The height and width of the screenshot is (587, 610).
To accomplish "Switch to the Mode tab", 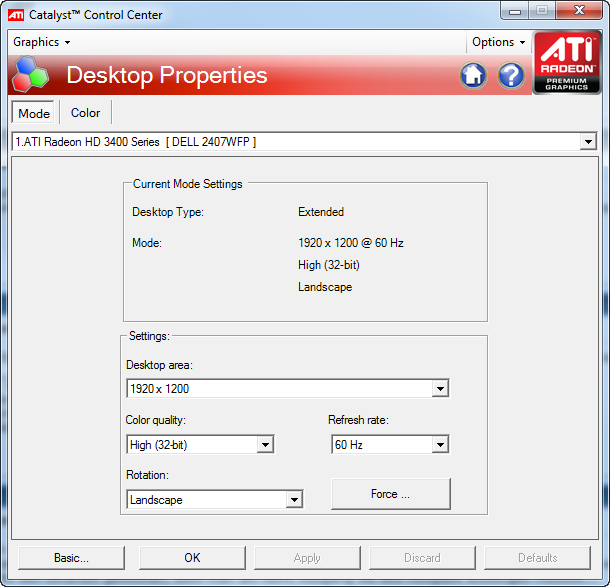I will 34,113.
